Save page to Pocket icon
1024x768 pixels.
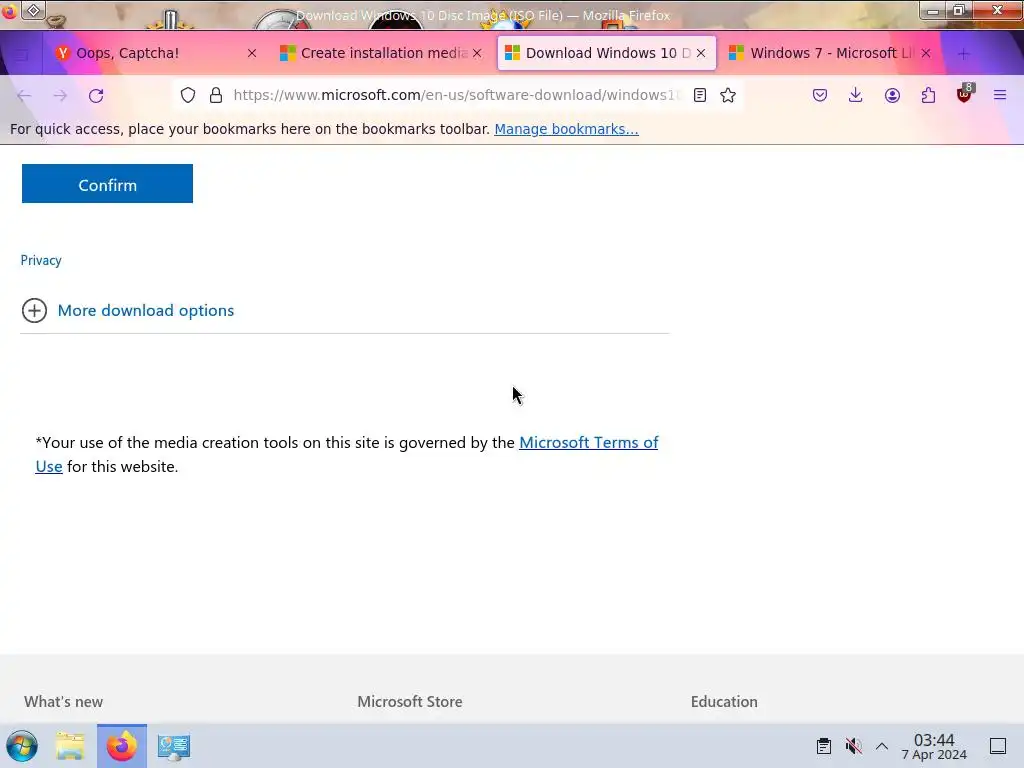coord(820,95)
